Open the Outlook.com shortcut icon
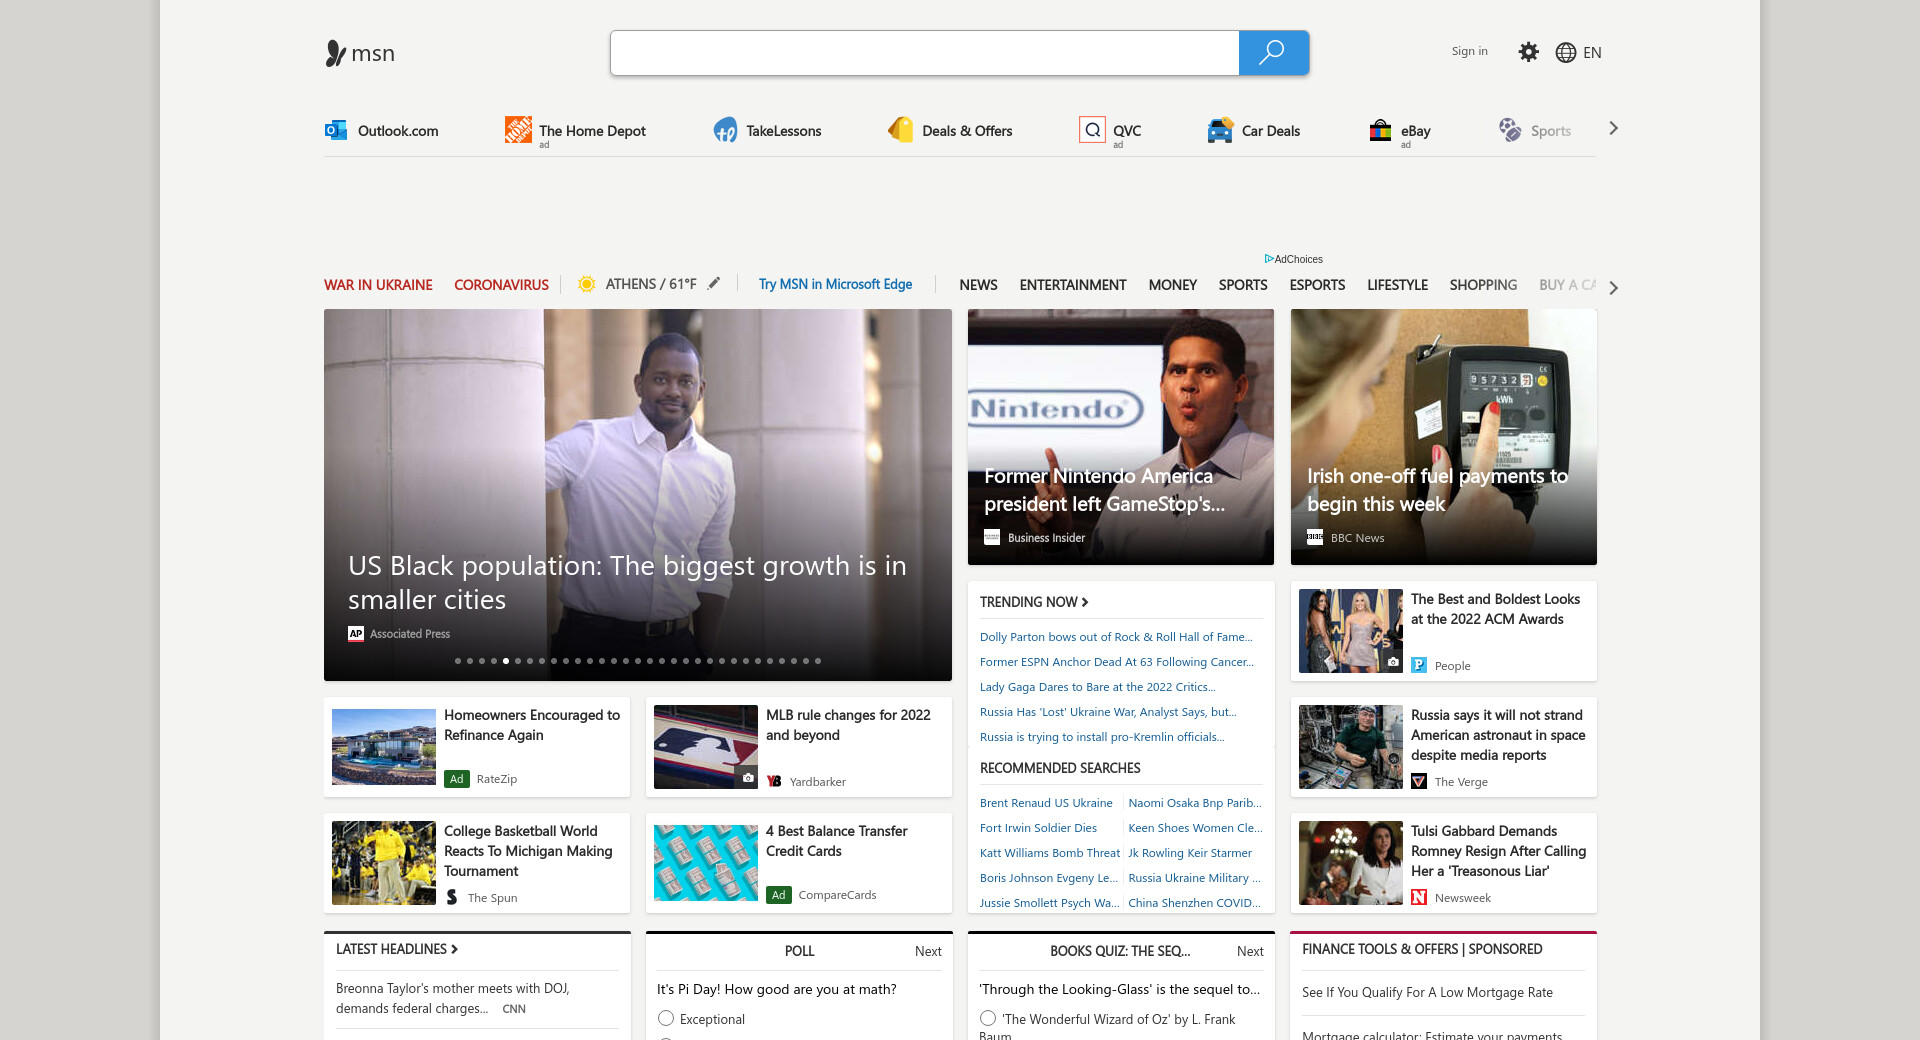The image size is (1920, 1040). (x=336, y=130)
